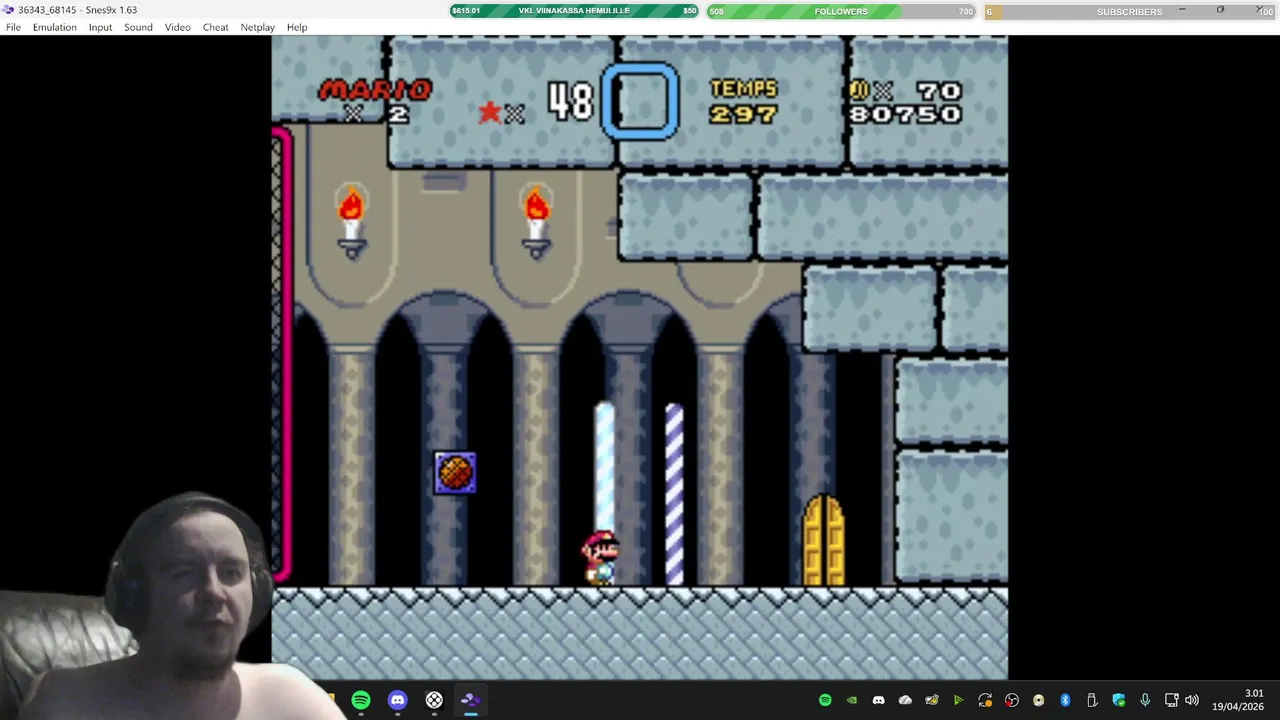The image size is (1280, 720).
Task: Click the TEMPS 297 timer text
Action: click(x=743, y=102)
